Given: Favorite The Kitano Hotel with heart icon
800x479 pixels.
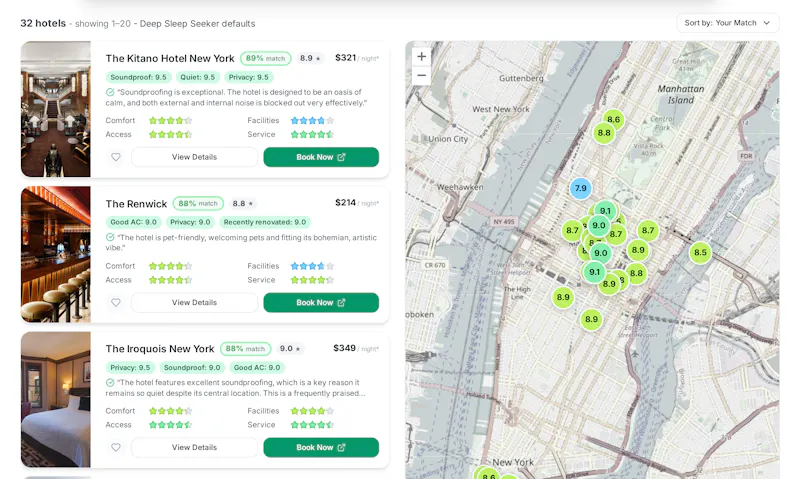Looking at the screenshot, I should coord(116,157).
